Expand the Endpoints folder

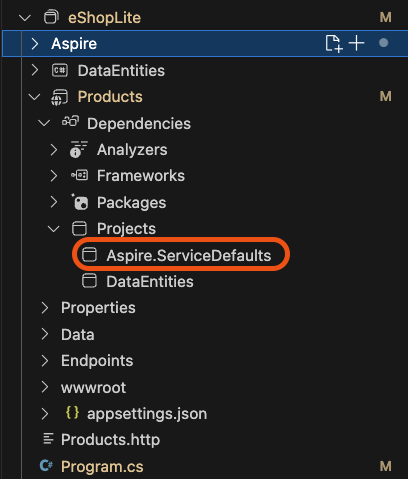click(97, 361)
